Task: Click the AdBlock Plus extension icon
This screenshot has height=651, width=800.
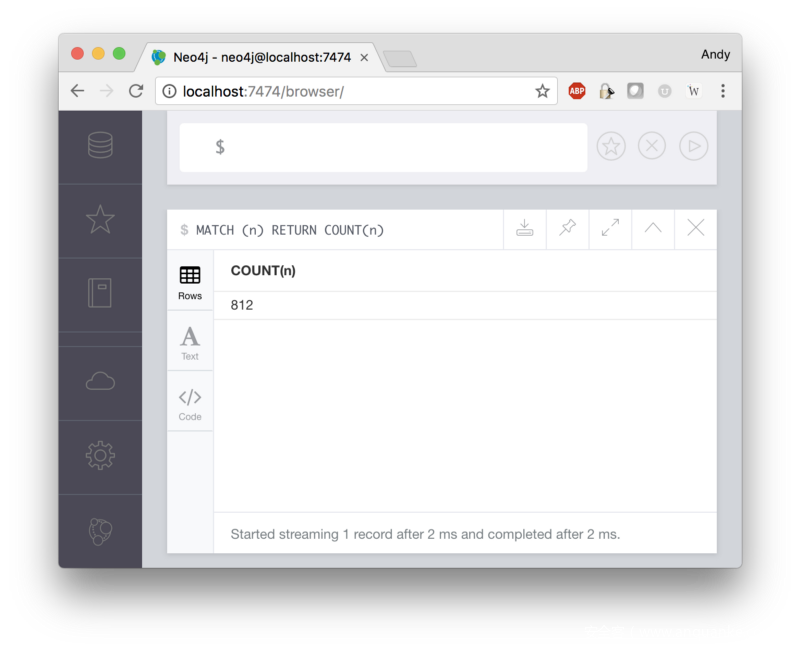Action: pos(577,91)
